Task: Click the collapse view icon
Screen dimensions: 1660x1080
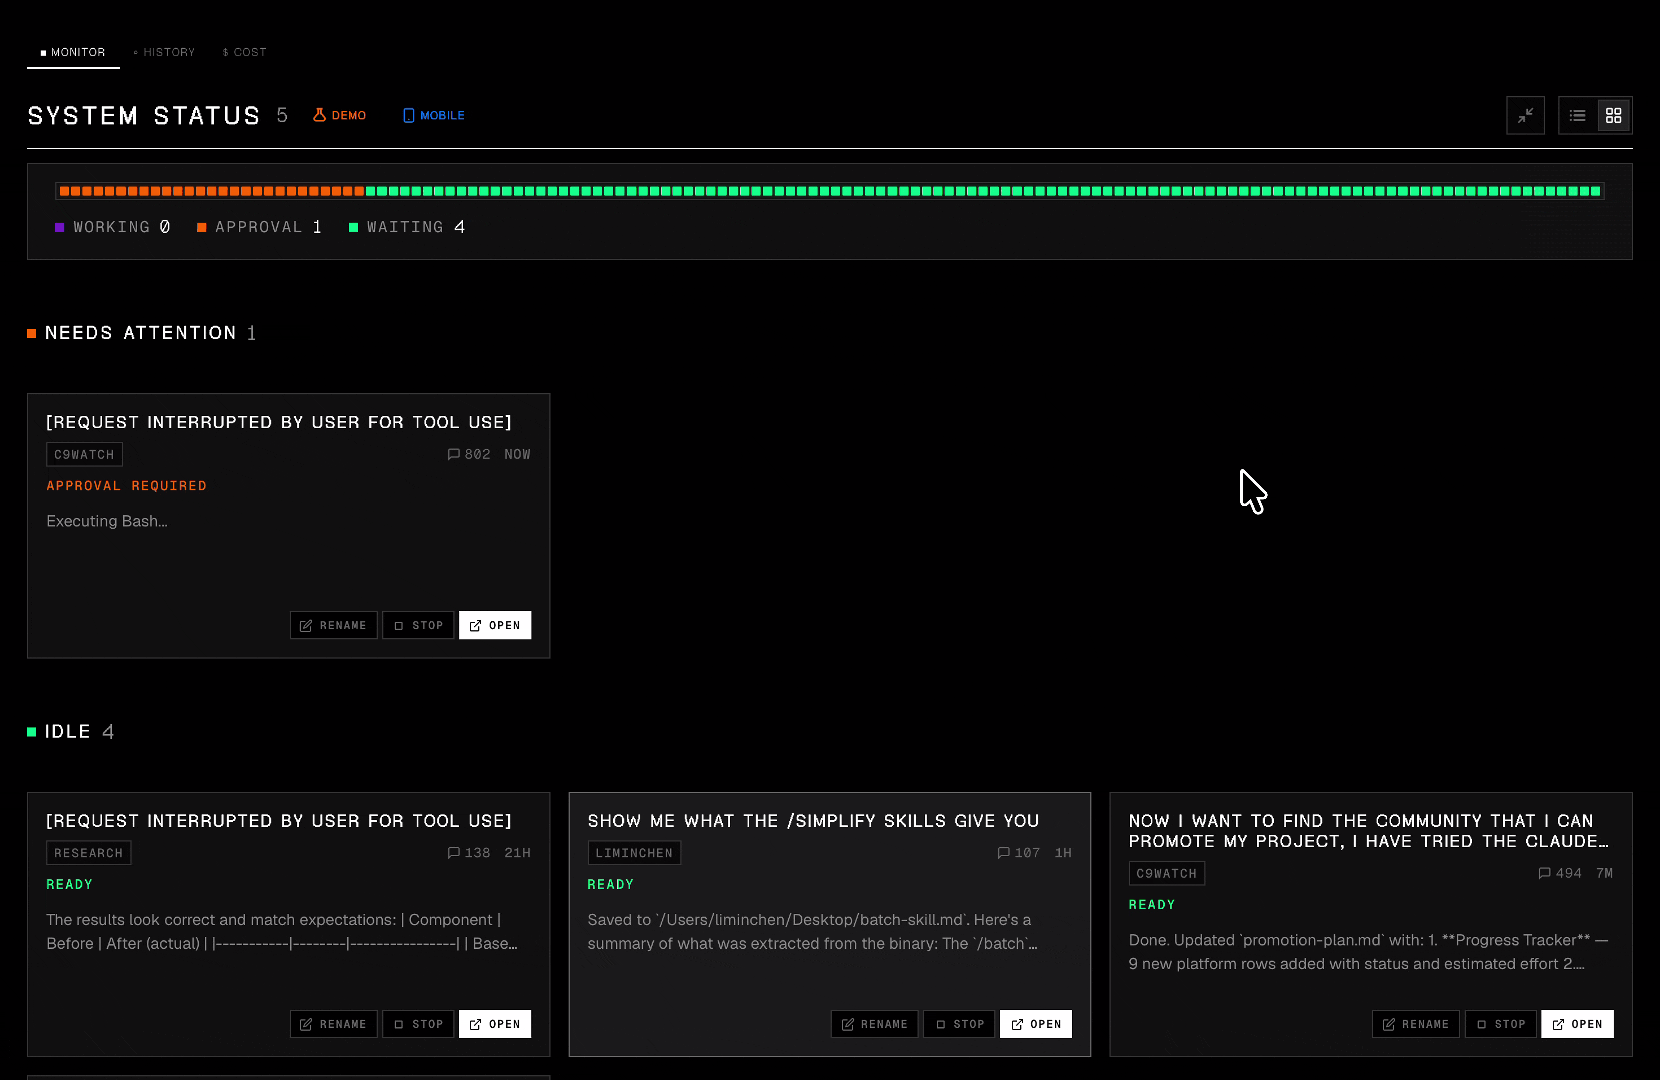Action: 1525,116
